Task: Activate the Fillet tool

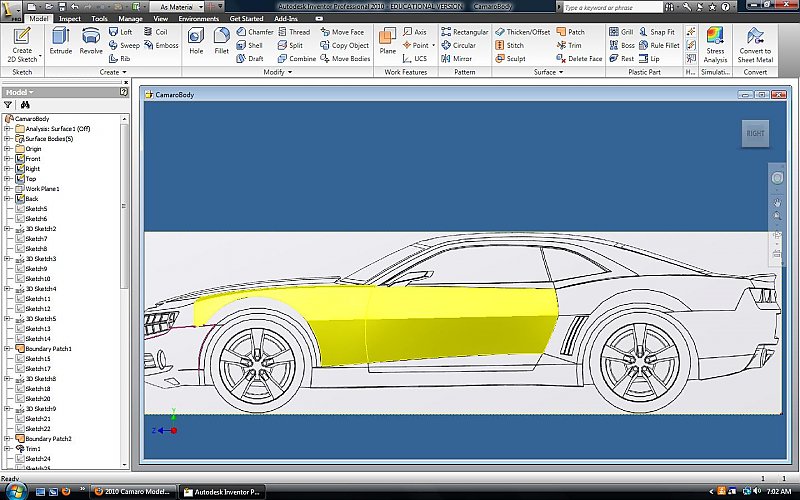Action: pos(221,41)
